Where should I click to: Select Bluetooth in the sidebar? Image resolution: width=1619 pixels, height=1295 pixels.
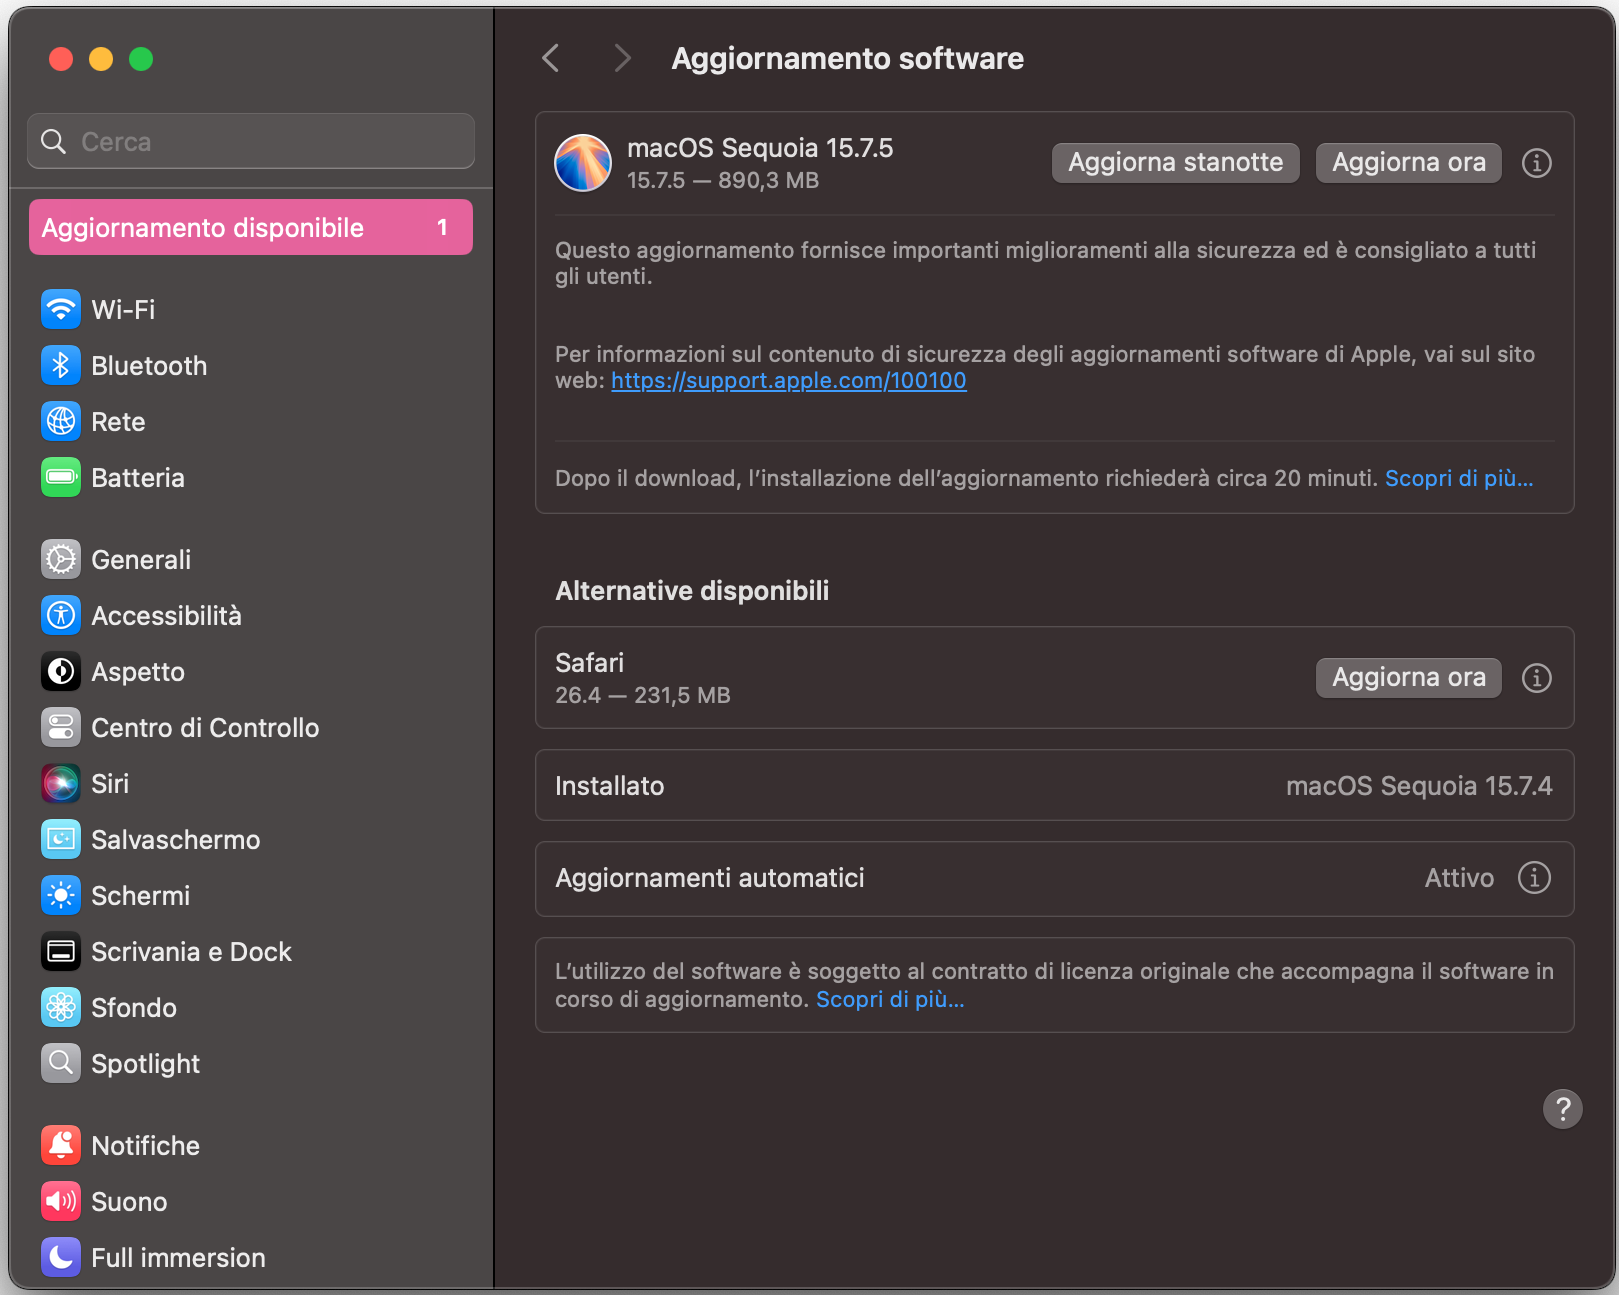[149, 365]
